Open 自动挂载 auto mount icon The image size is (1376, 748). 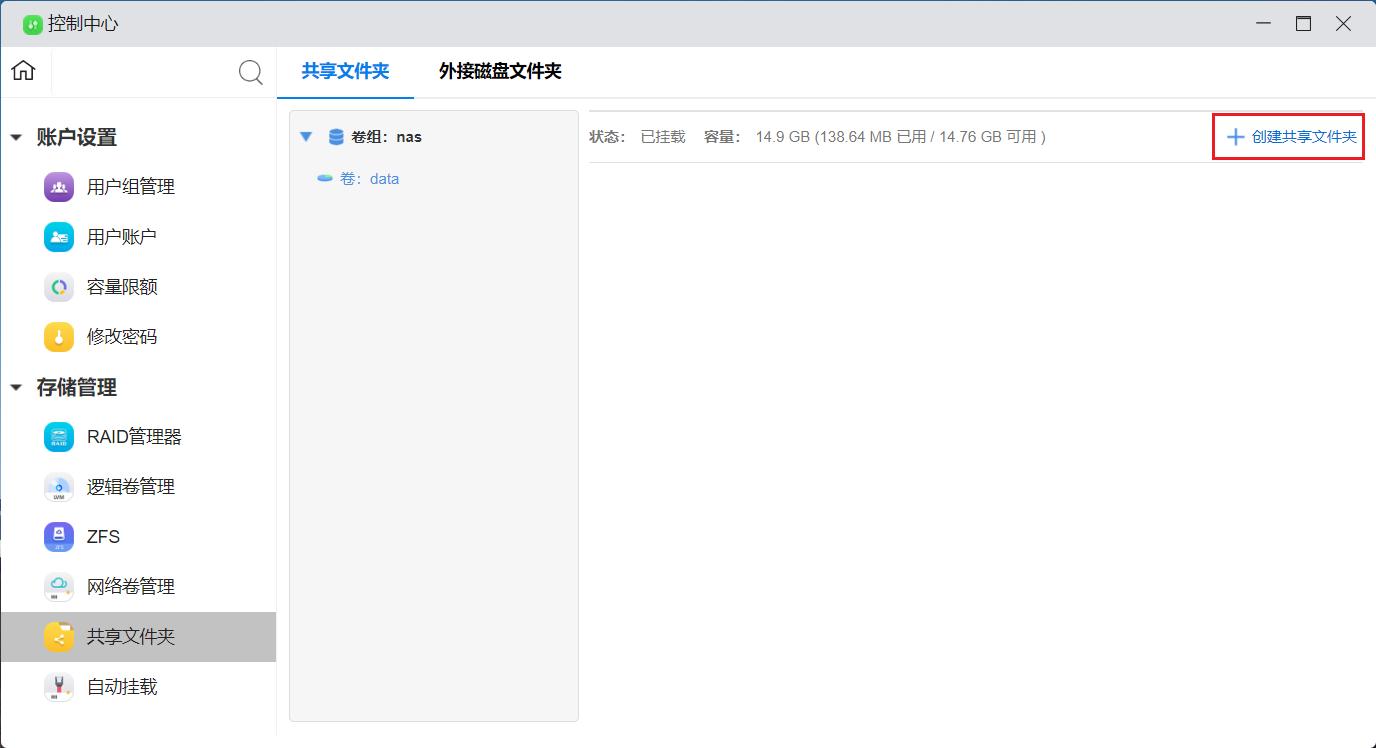[59, 687]
